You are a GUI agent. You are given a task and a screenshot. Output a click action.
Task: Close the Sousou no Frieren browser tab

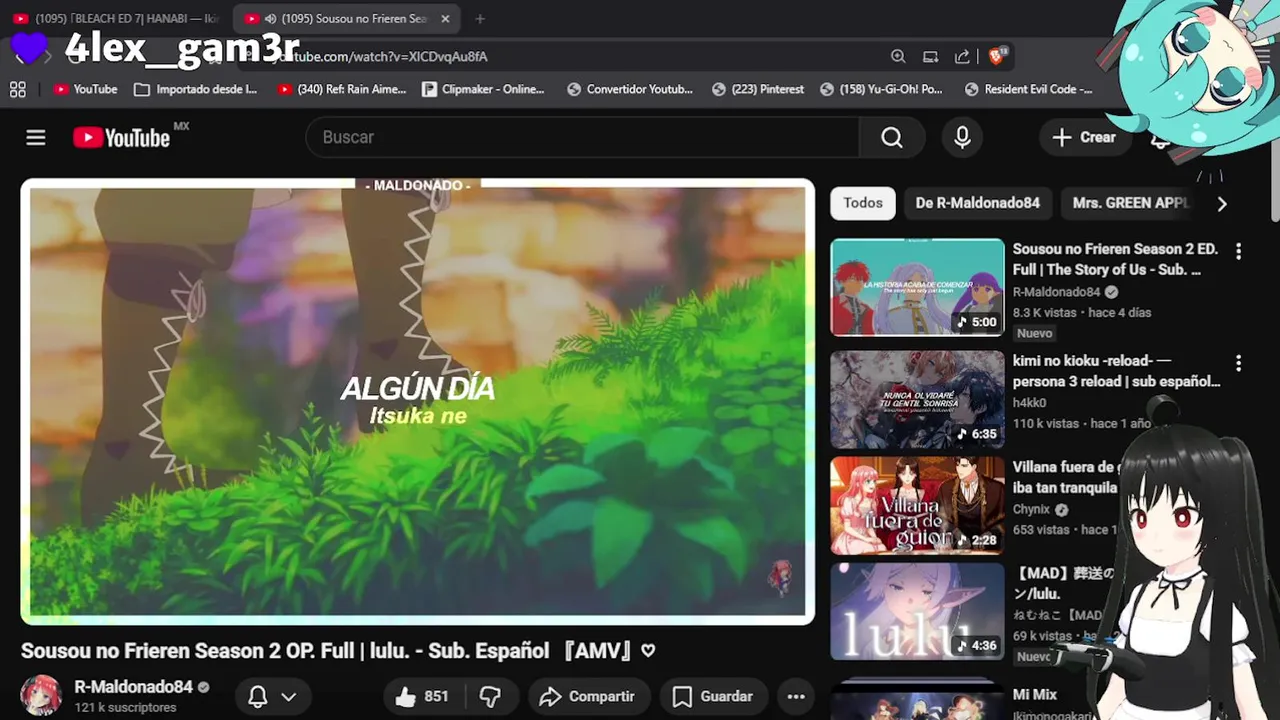(445, 18)
